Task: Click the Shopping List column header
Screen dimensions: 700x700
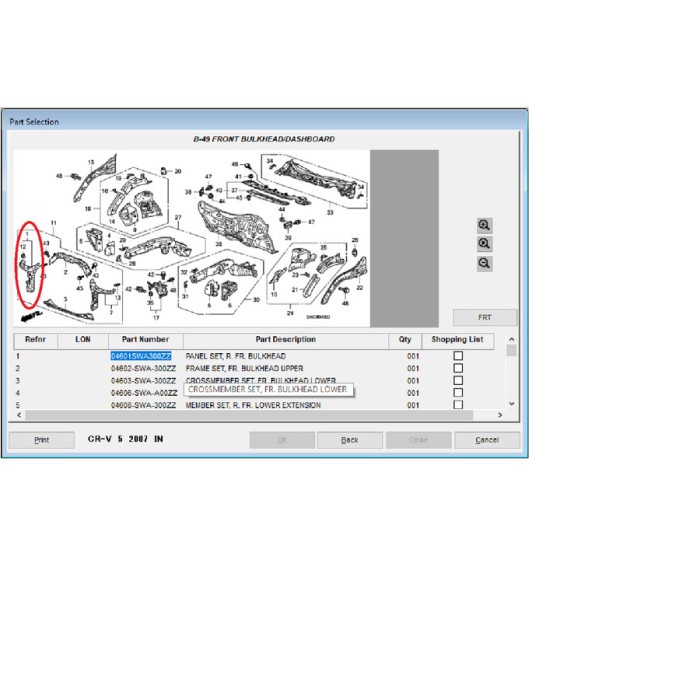Action: (458, 340)
